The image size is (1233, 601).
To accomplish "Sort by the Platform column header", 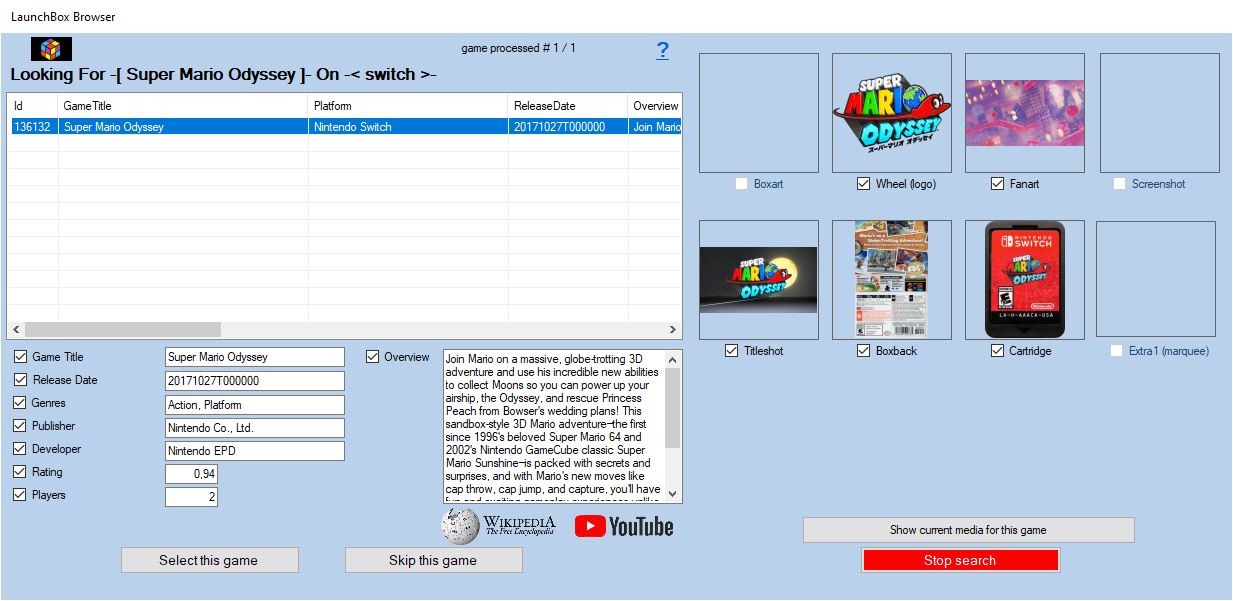I will point(407,106).
